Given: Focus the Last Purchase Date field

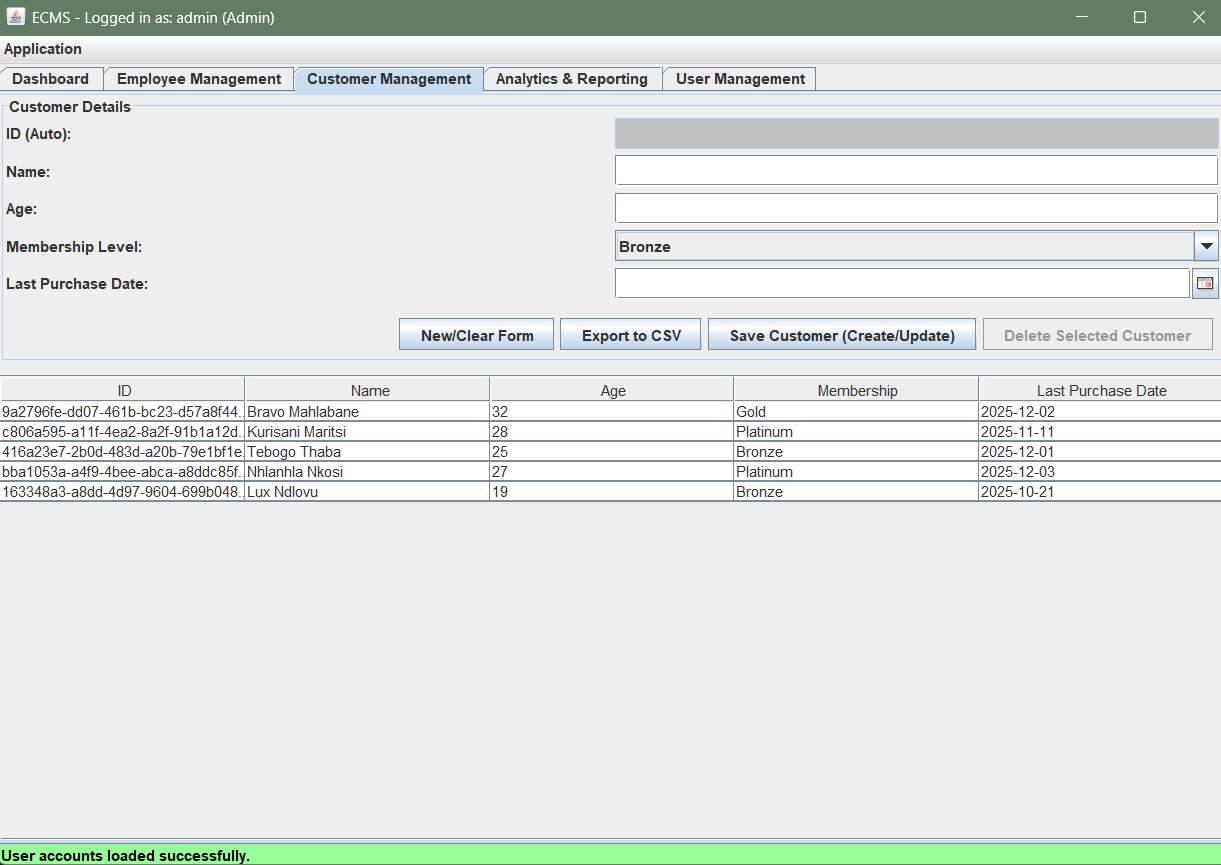Looking at the screenshot, I should (x=901, y=284).
